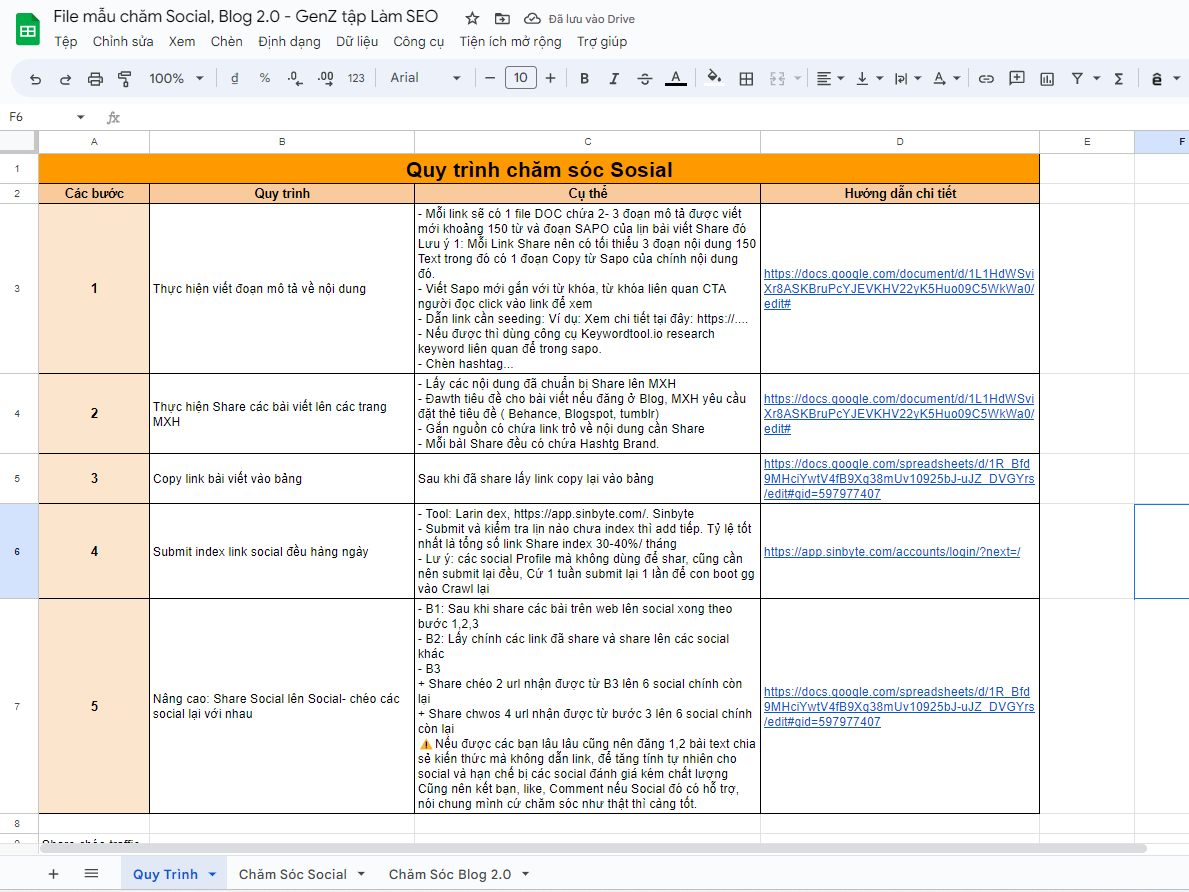Click the Merge cells icon

click(x=777, y=78)
